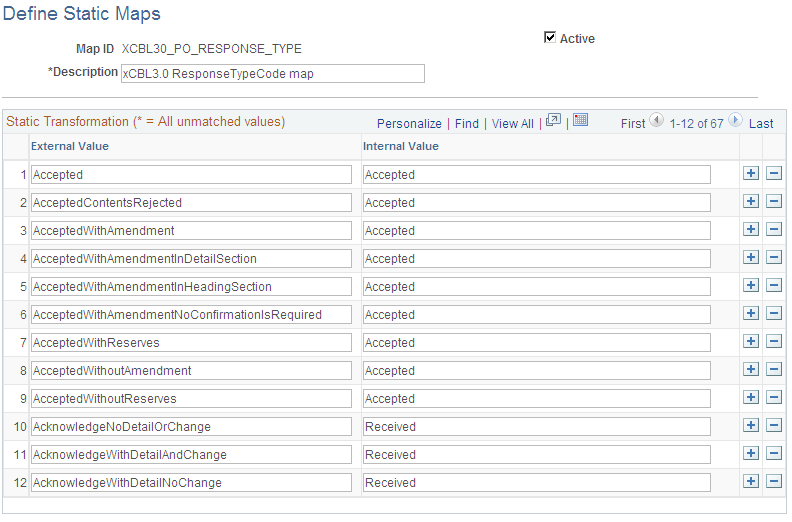This screenshot has height=522, width=792.
Task: Add a row after AcceptedWithAmendmentNoConfirmationIsRequired
Action: tap(751, 313)
